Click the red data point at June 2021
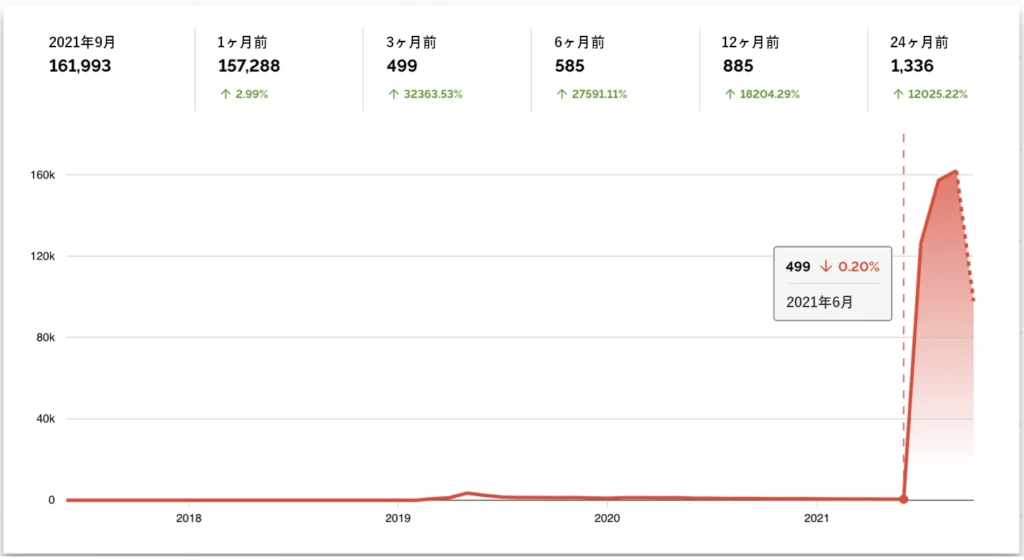 pos(904,499)
